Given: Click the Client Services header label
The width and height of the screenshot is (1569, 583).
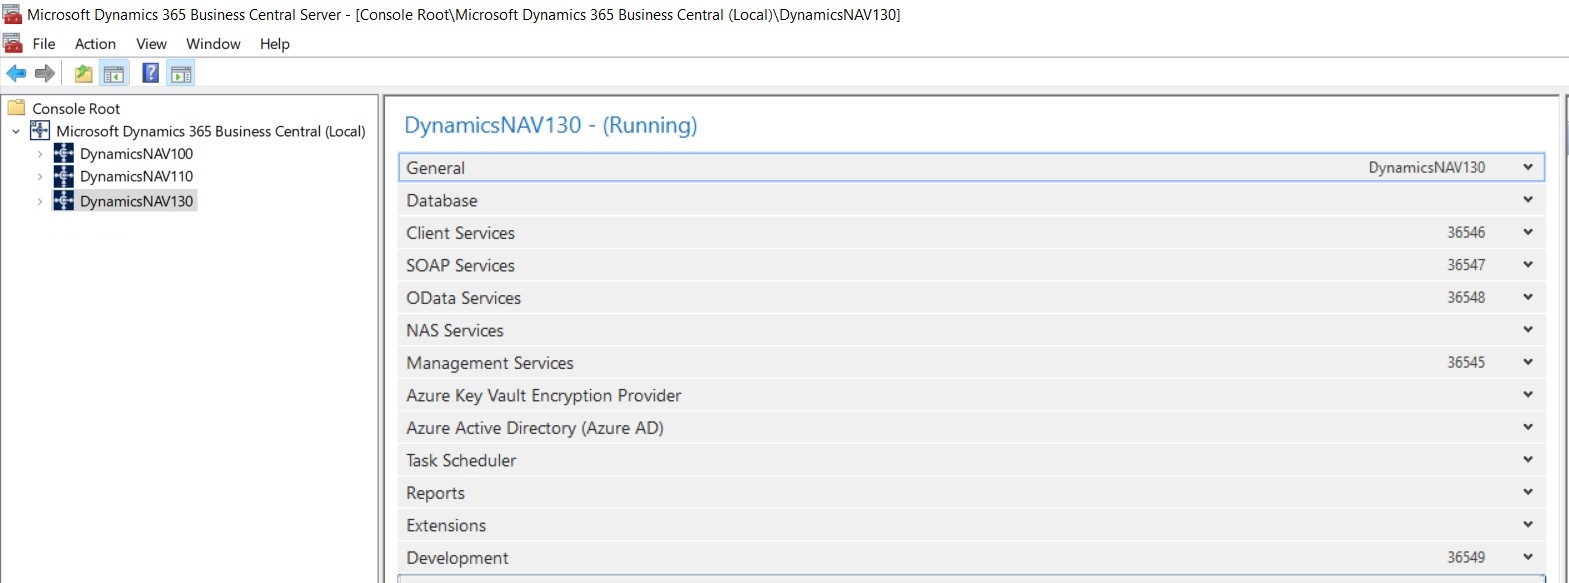Looking at the screenshot, I should click(x=461, y=233).
